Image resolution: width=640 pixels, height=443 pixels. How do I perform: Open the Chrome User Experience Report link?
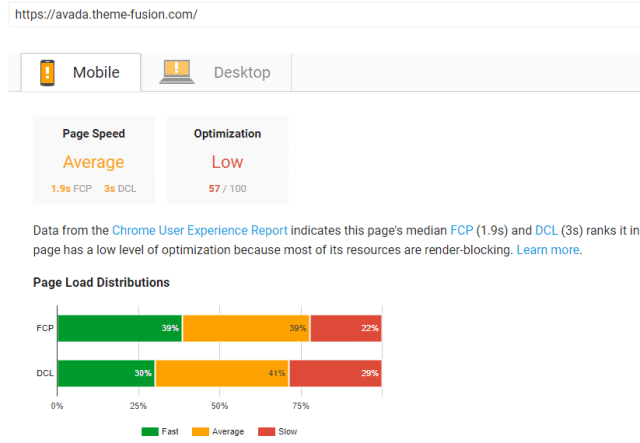[200, 231]
